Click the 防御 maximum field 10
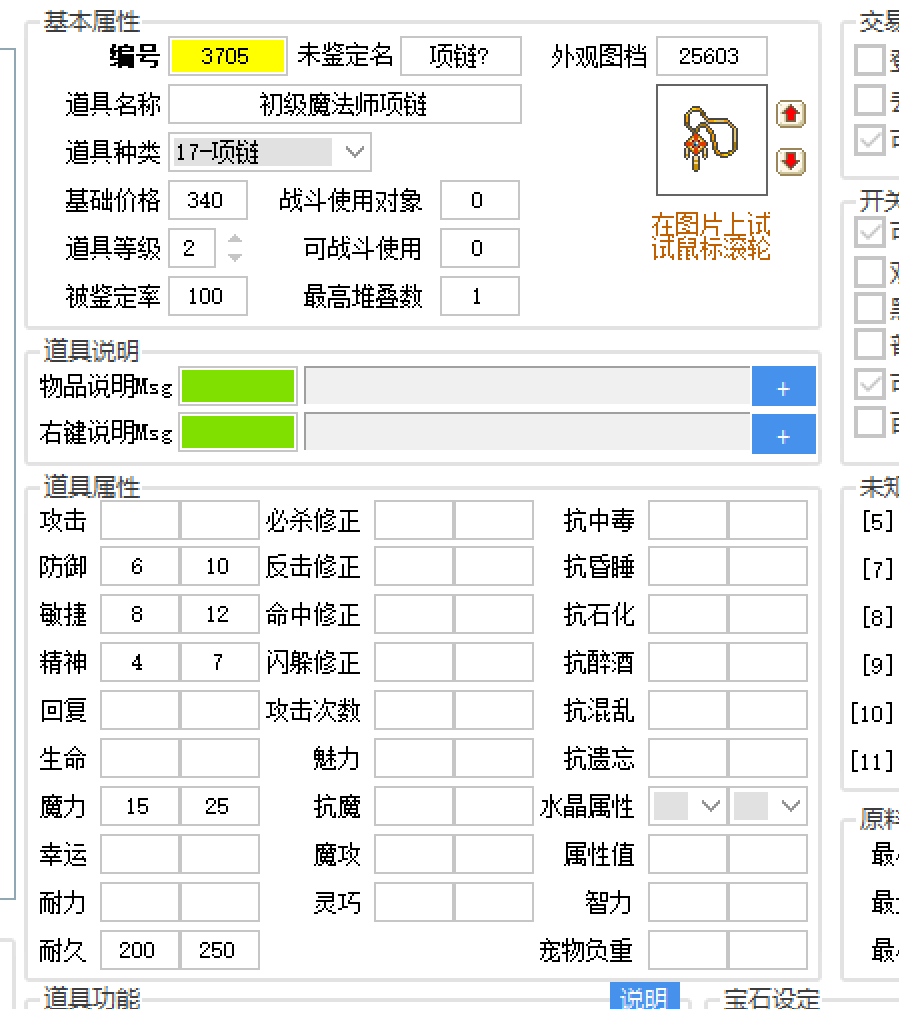 pos(219,566)
